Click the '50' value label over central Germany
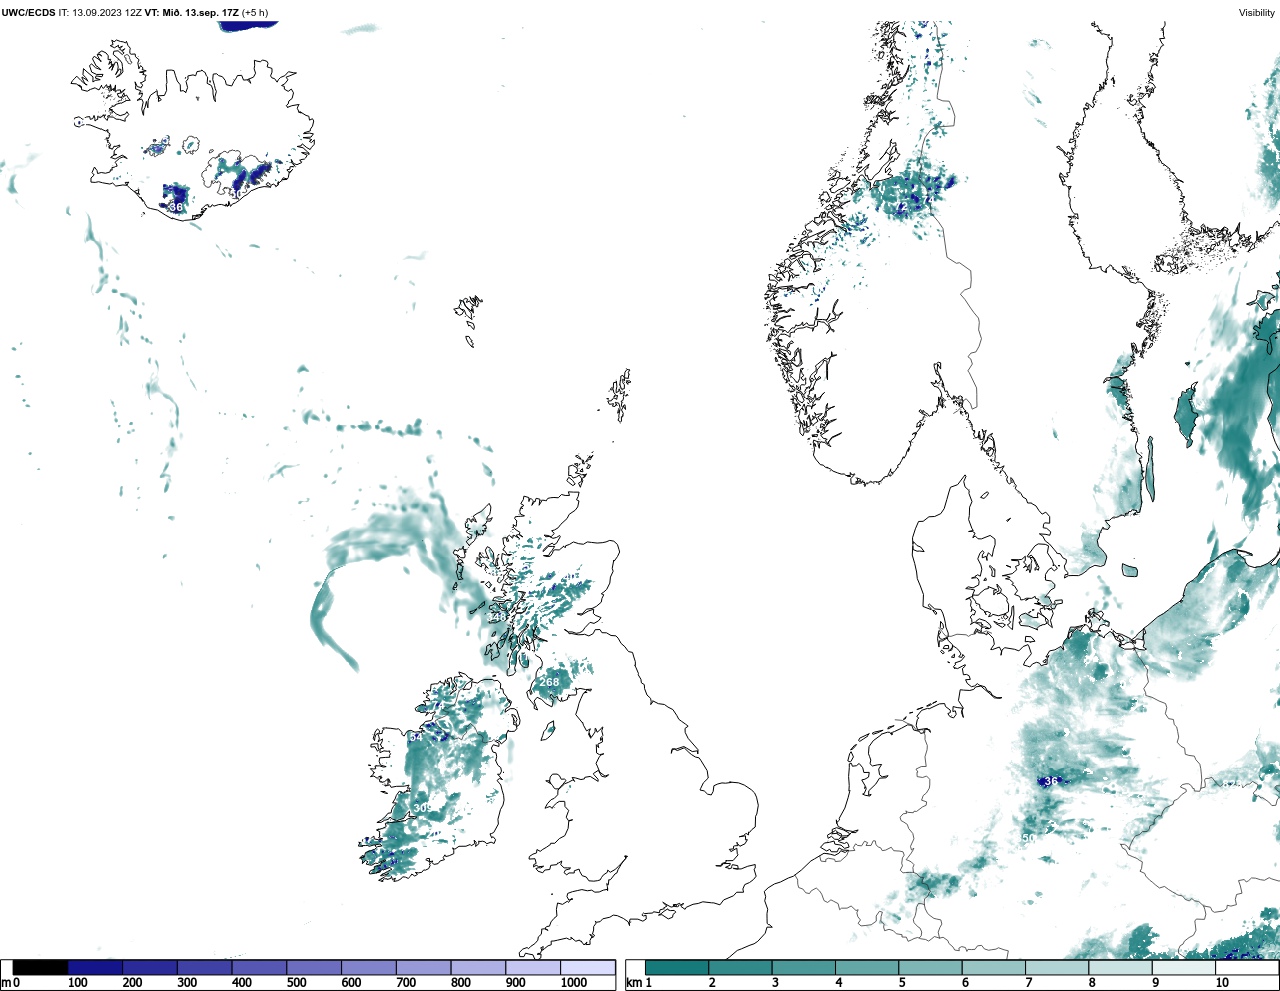Viewport: 1280px width, 991px height. coord(1029,838)
